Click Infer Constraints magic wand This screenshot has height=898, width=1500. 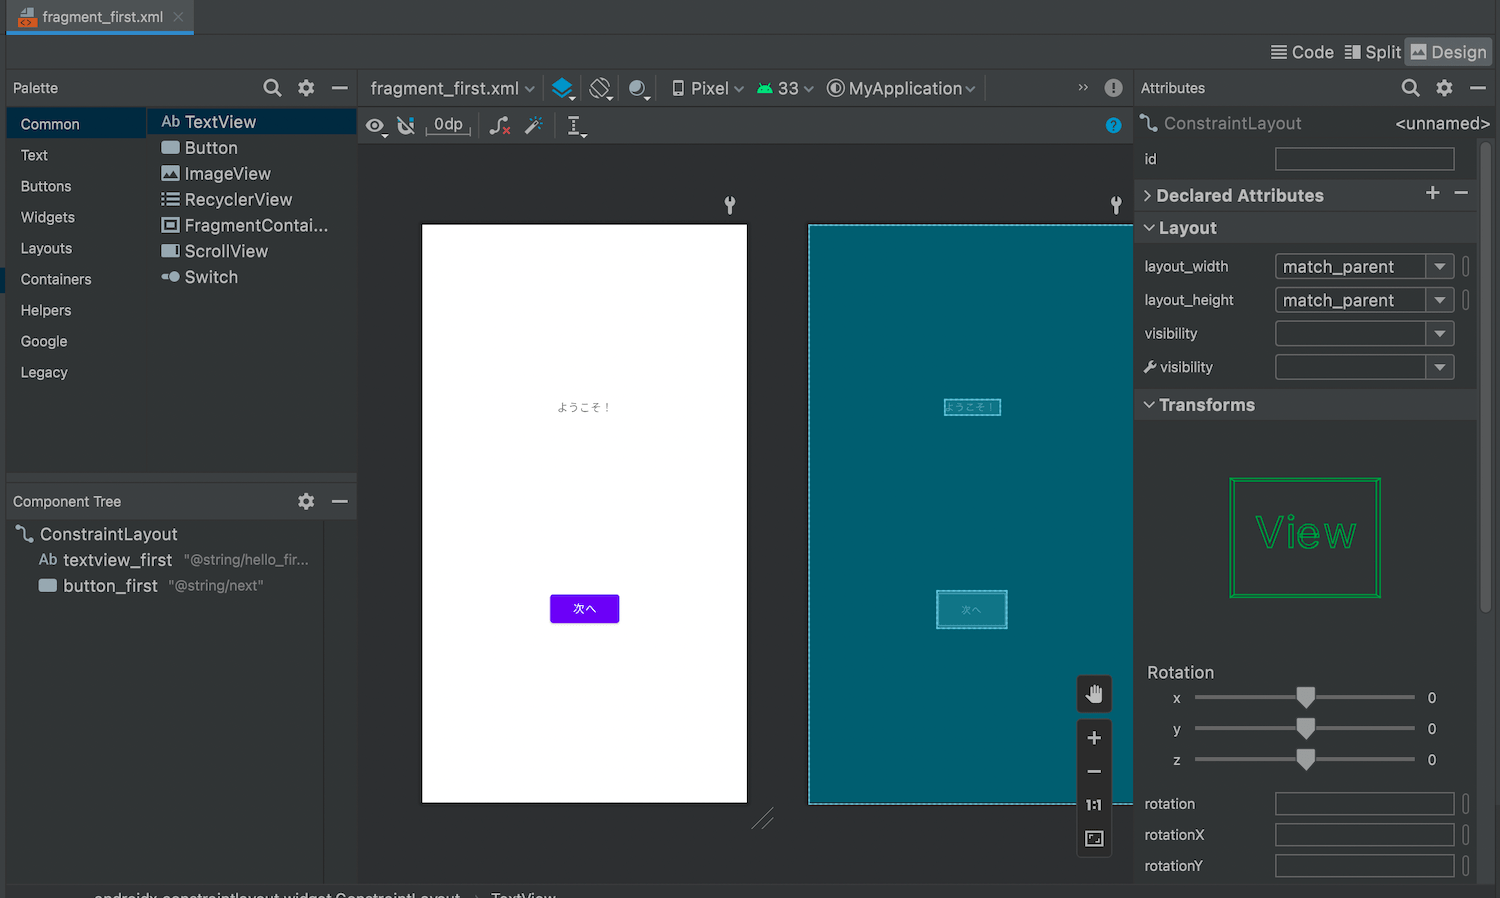(x=534, y=126)
